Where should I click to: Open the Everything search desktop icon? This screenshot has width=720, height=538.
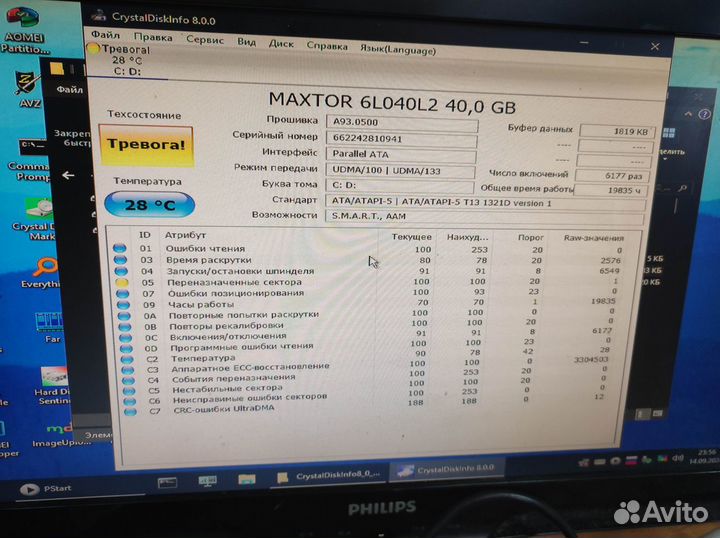[x=40, y=273]
